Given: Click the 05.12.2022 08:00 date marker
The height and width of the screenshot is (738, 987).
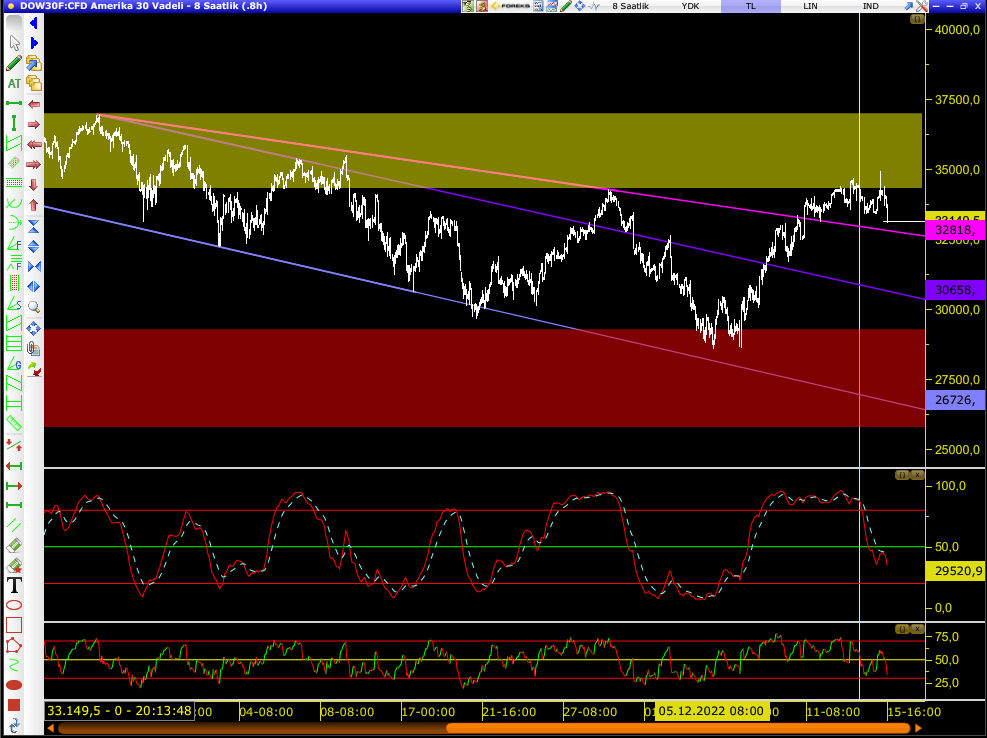Looking at the screenshot, I should 711,711.
